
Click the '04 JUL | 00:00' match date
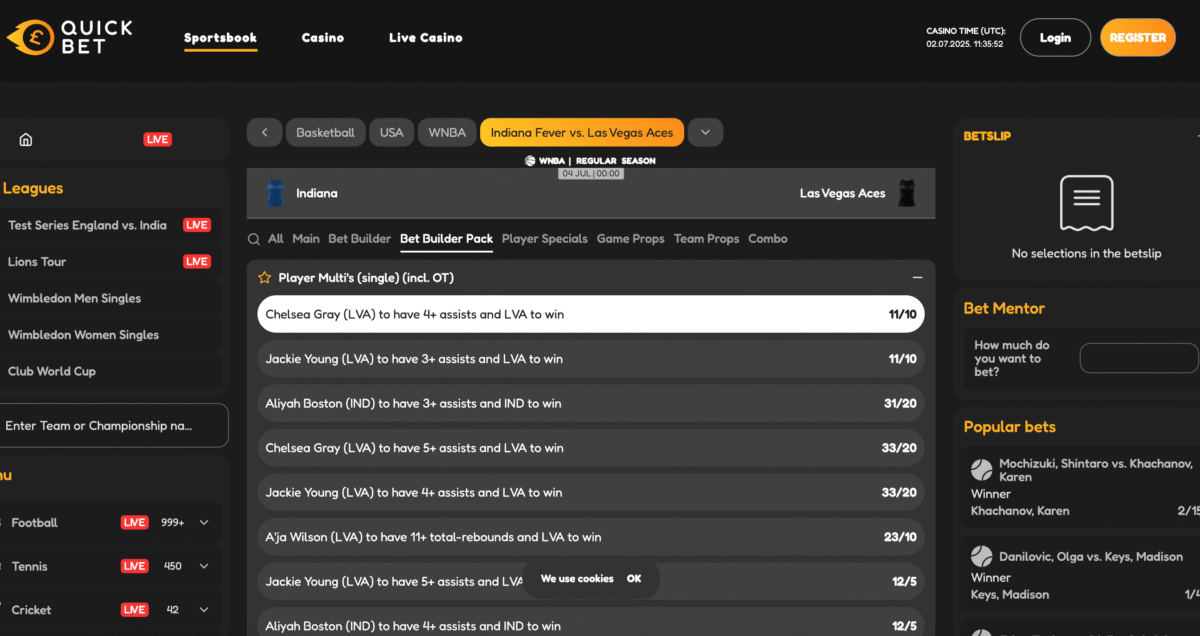pos(591,173)
